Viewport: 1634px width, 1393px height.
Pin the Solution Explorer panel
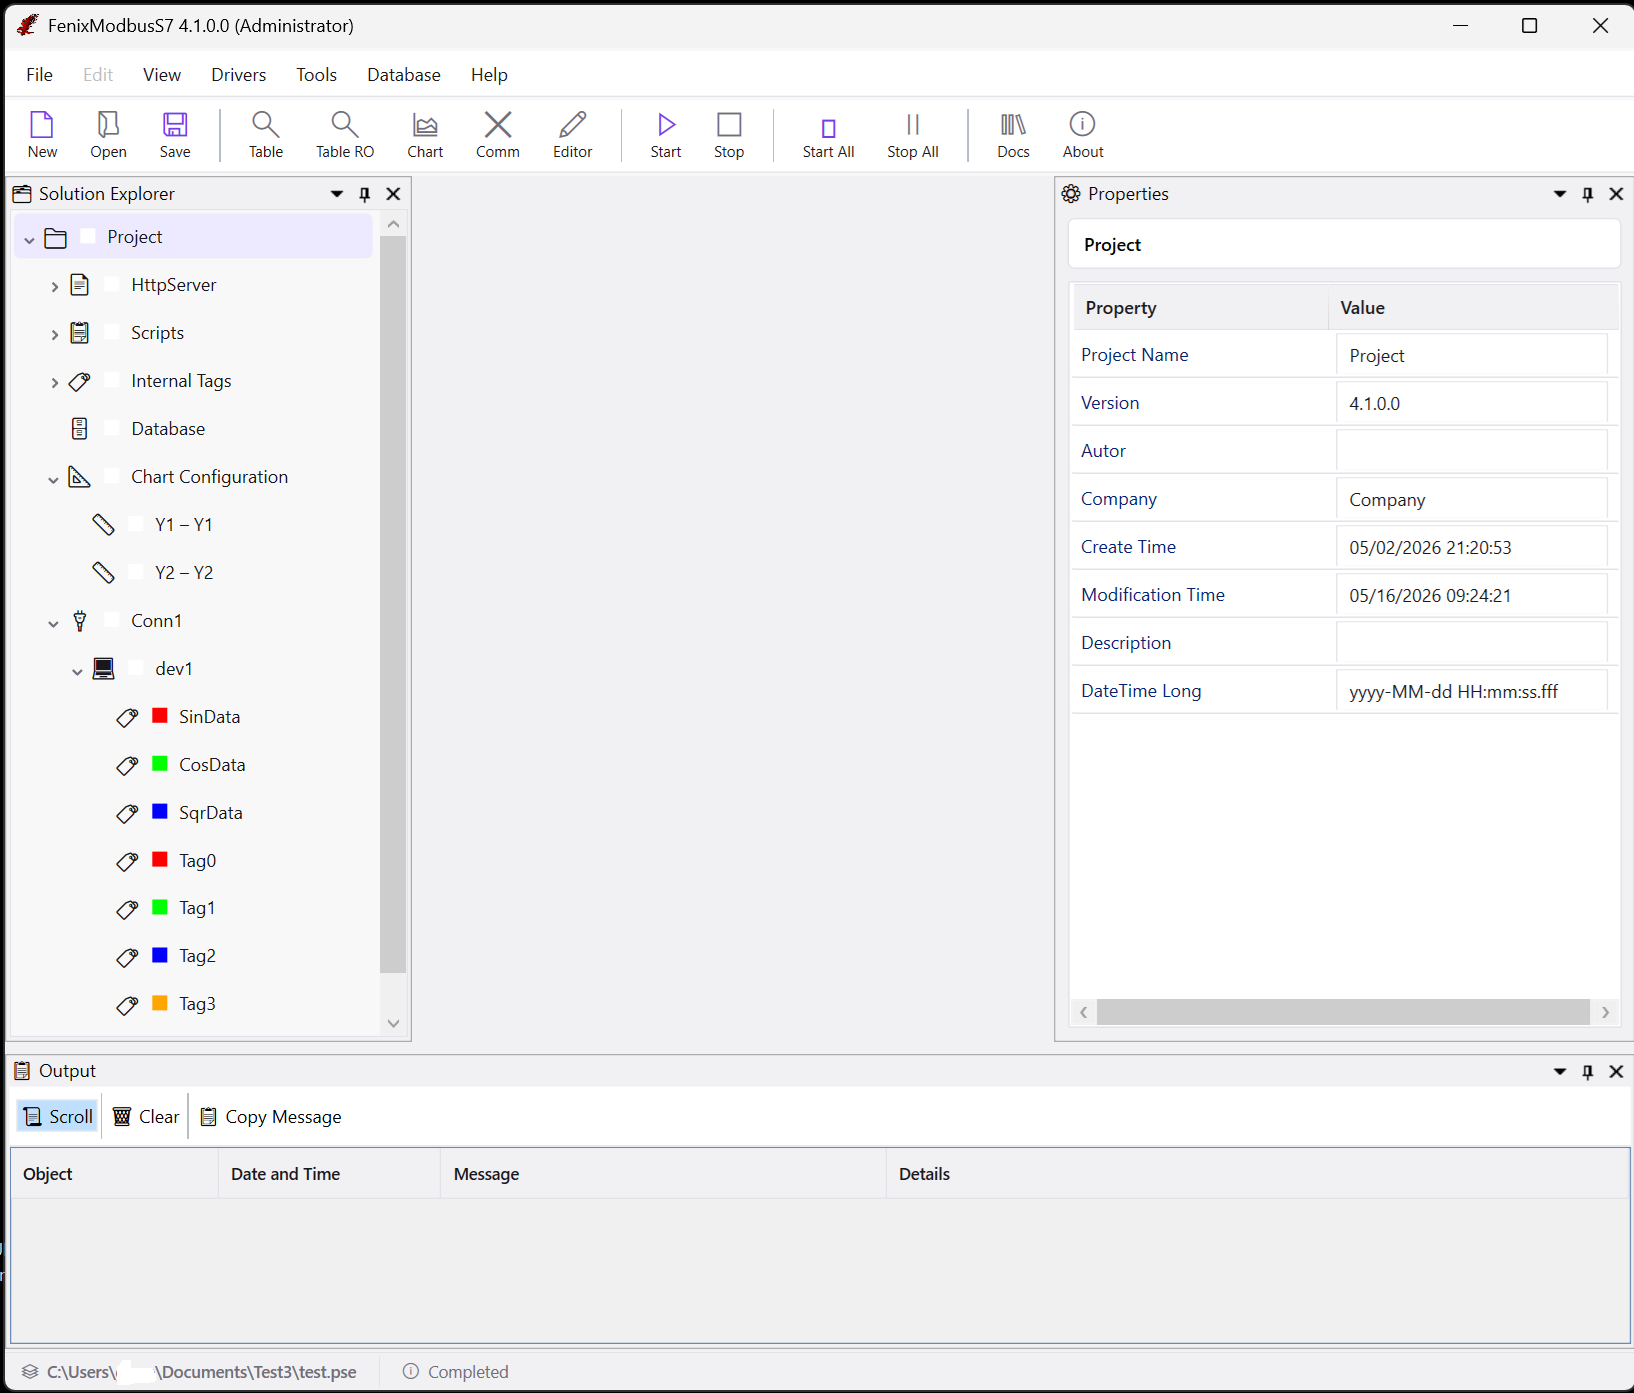tap(365, 194)
